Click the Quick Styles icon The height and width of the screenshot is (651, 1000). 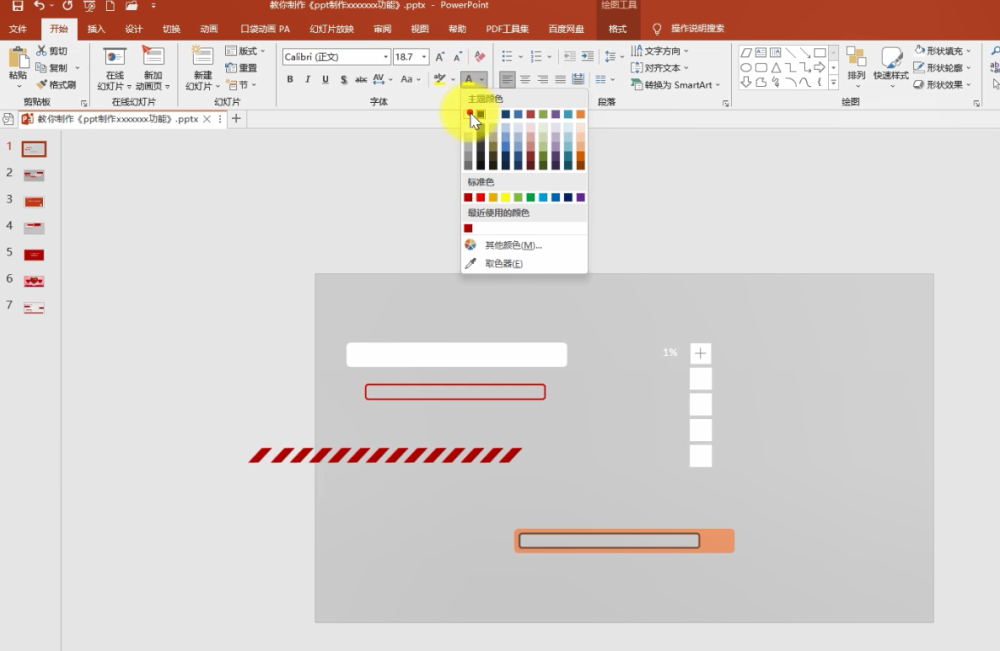pos(890,64)
